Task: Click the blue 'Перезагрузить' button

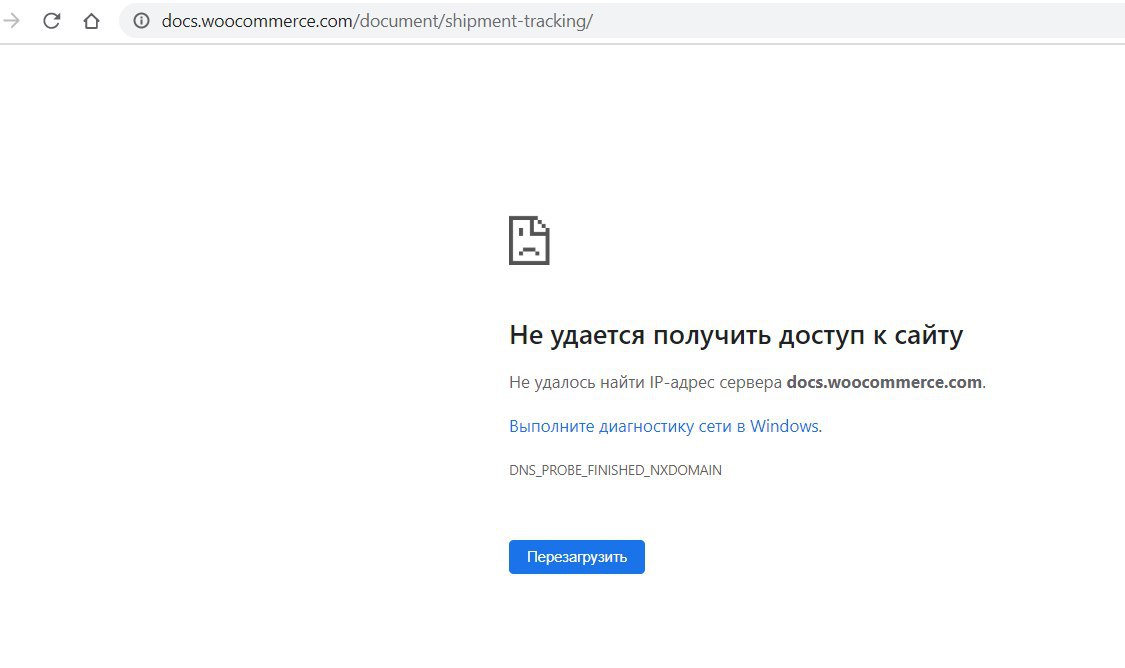Action: pyautogui.click(x=577, y=557)
